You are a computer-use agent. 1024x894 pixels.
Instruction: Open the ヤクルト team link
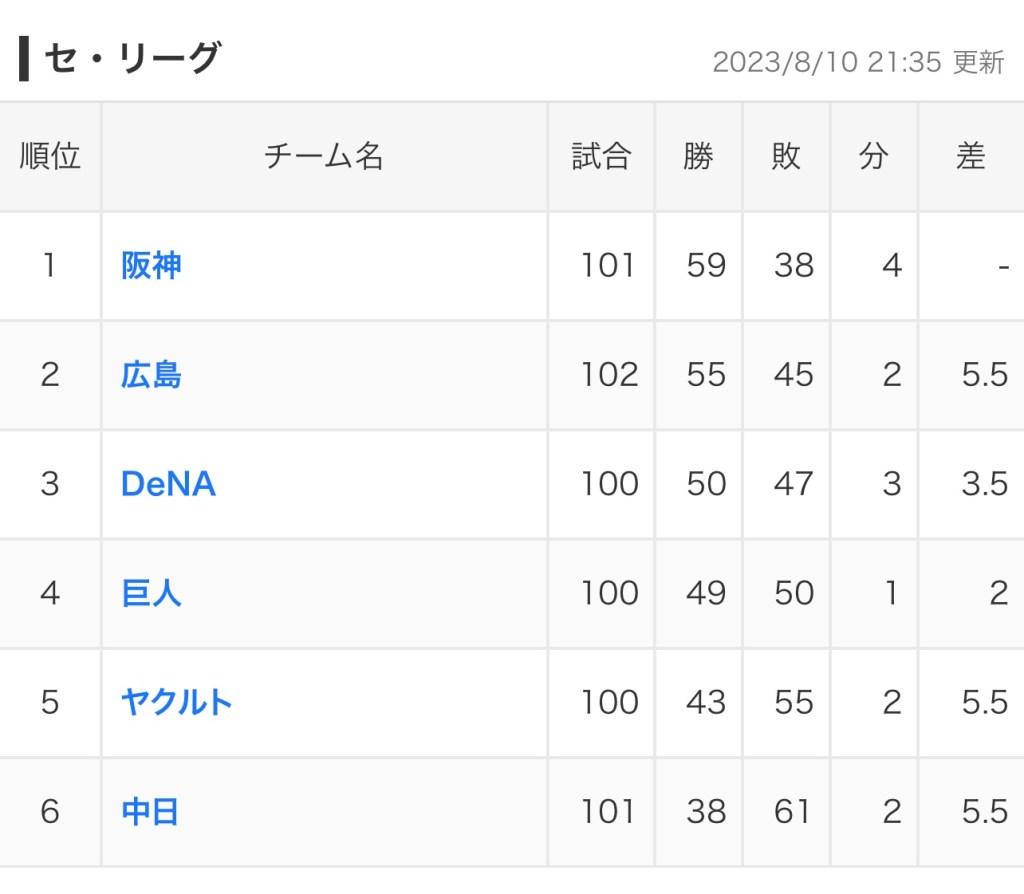pyautogui.click(x=176, y=702)
